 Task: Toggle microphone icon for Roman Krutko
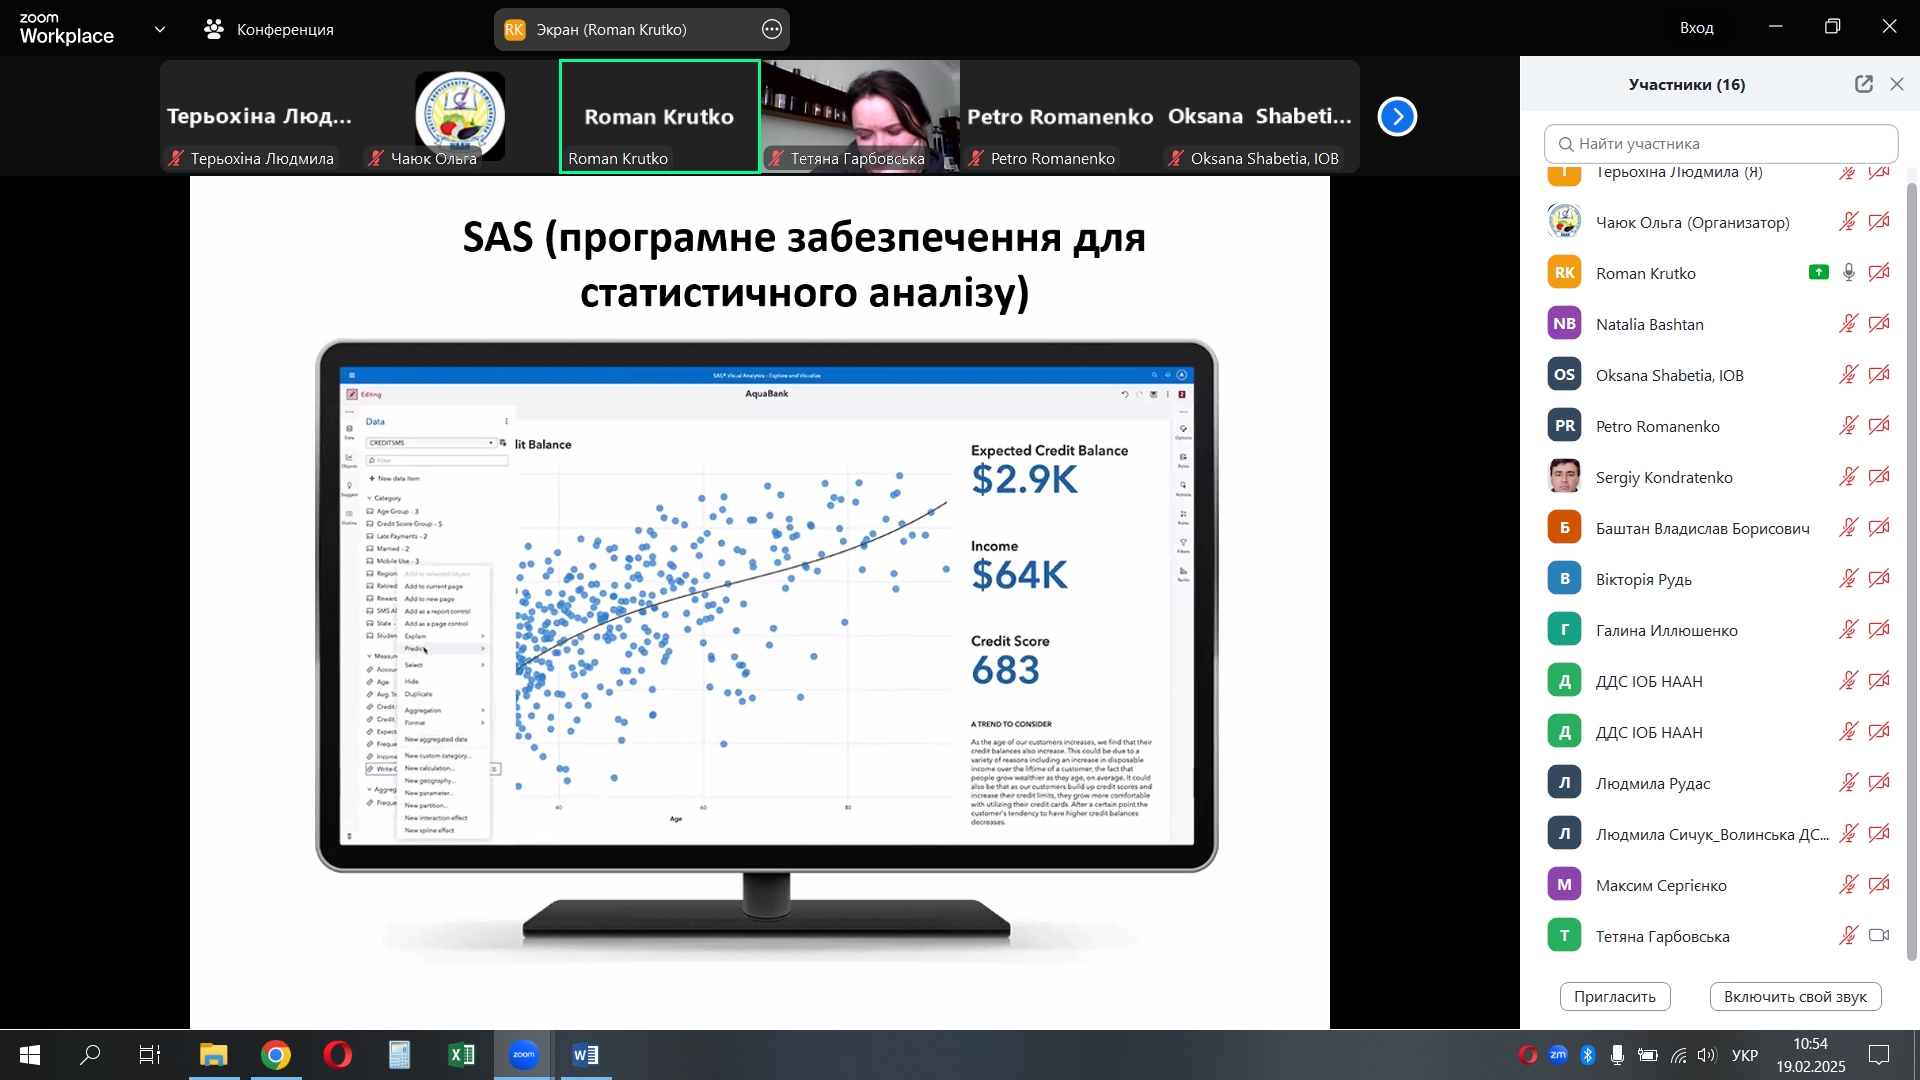pyautogui.click(x=1849, y=273)
